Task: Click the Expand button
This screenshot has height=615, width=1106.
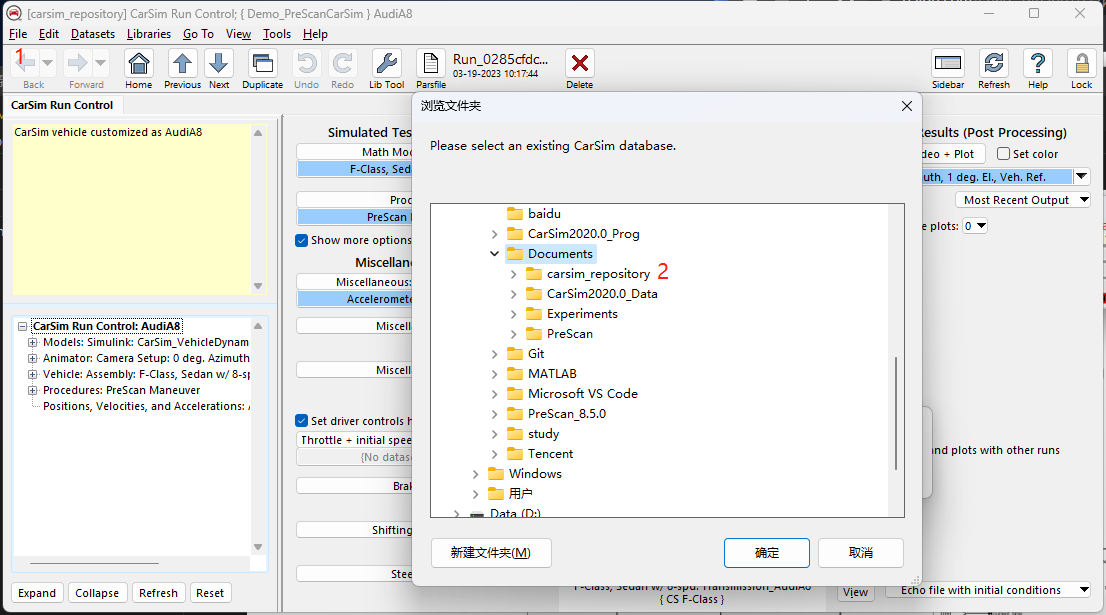Action: click(x=37, y=593)
